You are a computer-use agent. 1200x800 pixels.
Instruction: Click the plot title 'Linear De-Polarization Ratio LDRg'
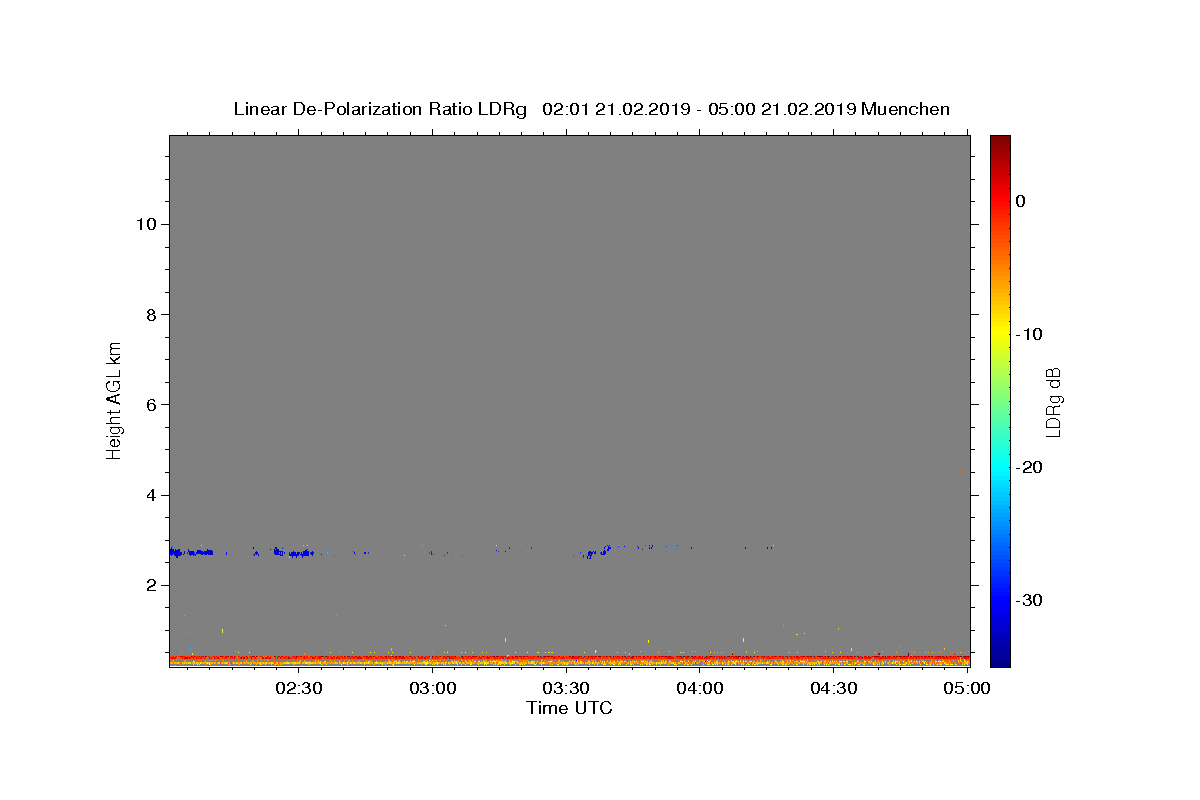tap(380, 109)
